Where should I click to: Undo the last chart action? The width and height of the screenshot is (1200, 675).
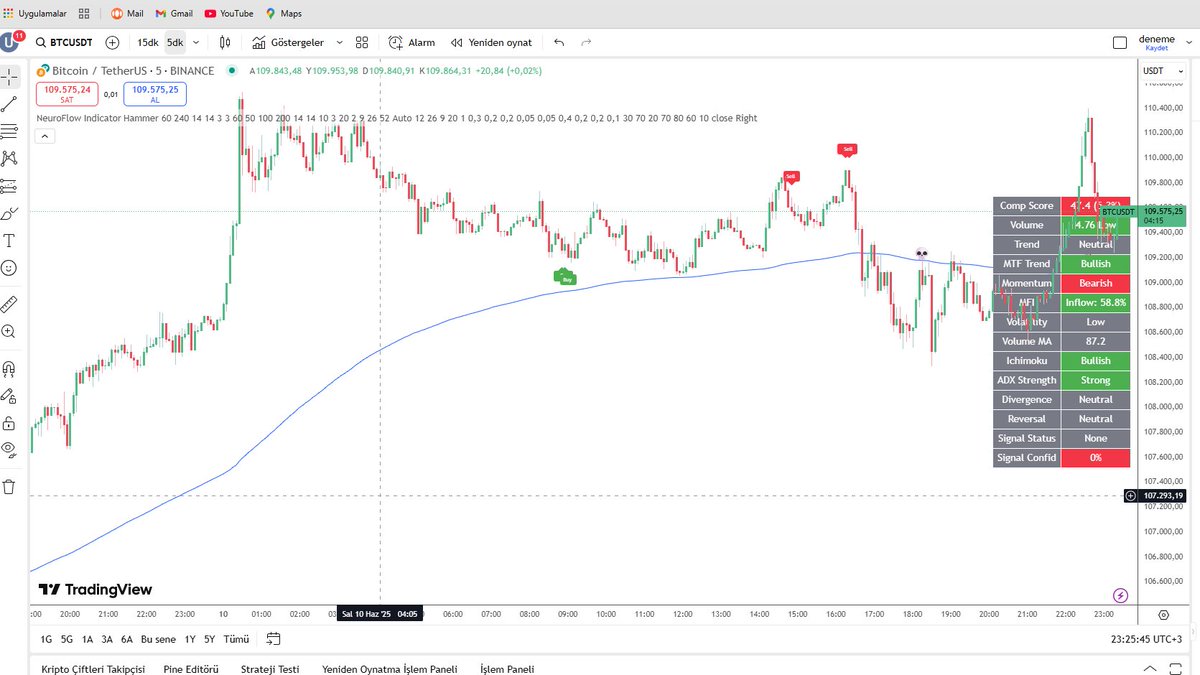pos(559,43)
